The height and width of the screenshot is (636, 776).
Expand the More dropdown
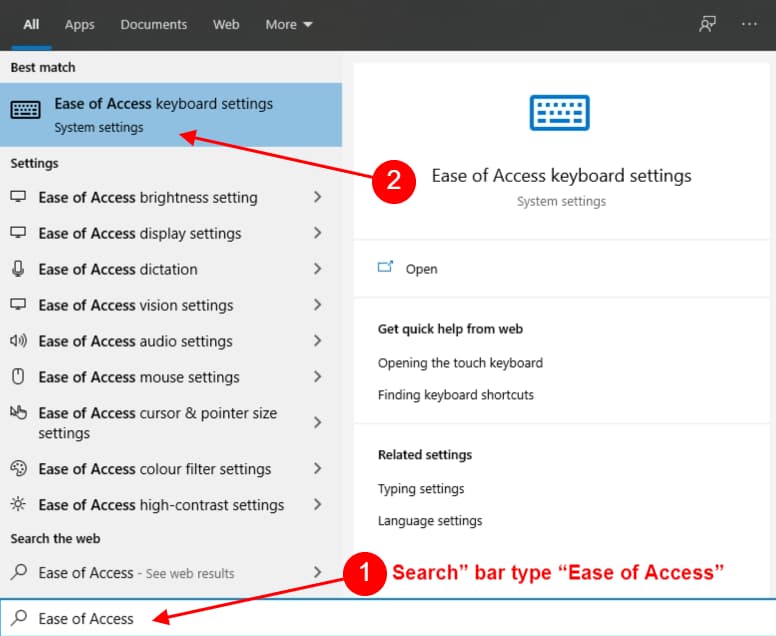click(x=289, y=24)
